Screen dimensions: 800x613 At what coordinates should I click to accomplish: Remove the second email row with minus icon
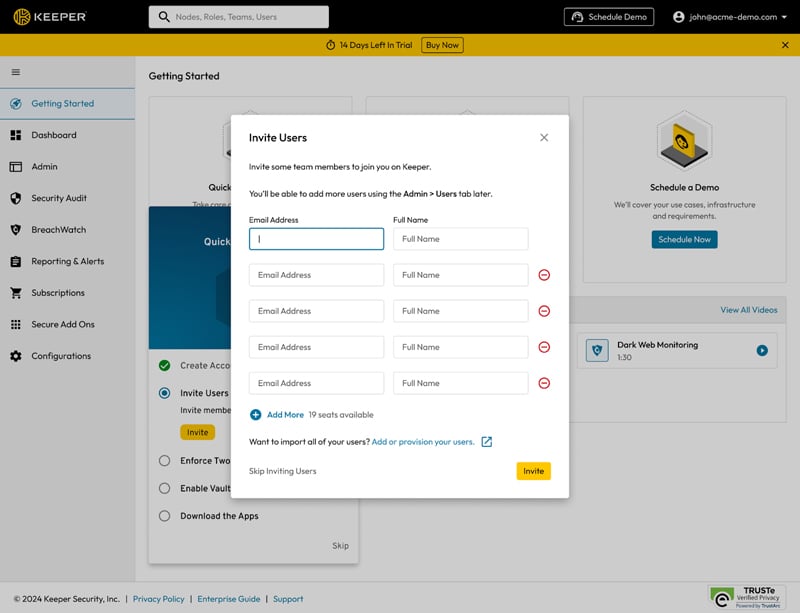point(544,275)
